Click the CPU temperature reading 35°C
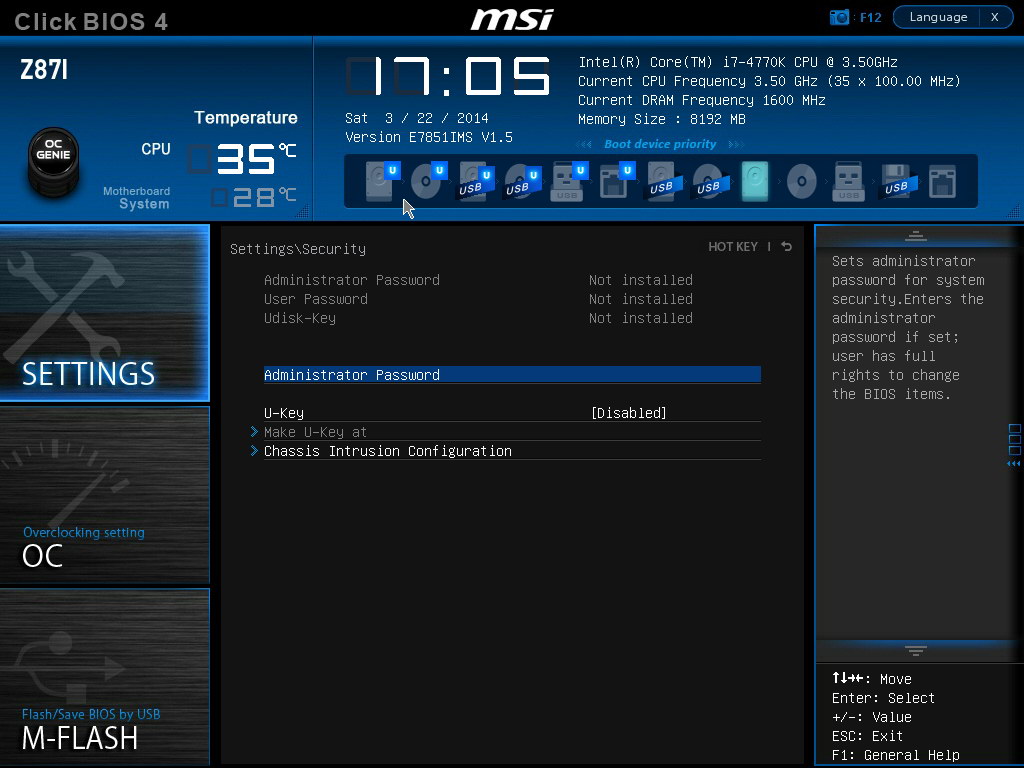 point(243,159)
